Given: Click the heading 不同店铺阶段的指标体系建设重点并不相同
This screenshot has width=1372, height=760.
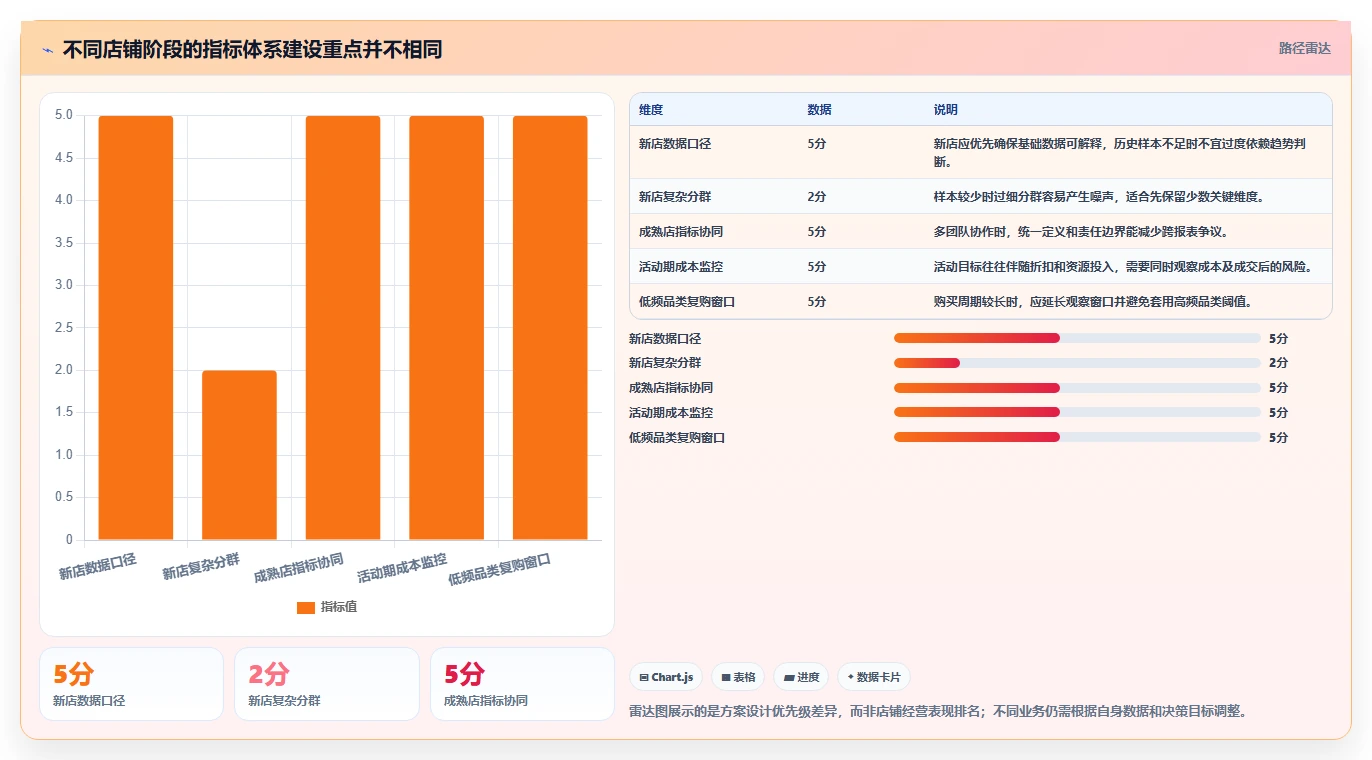Looking at the screenshot, I should 252,49.
